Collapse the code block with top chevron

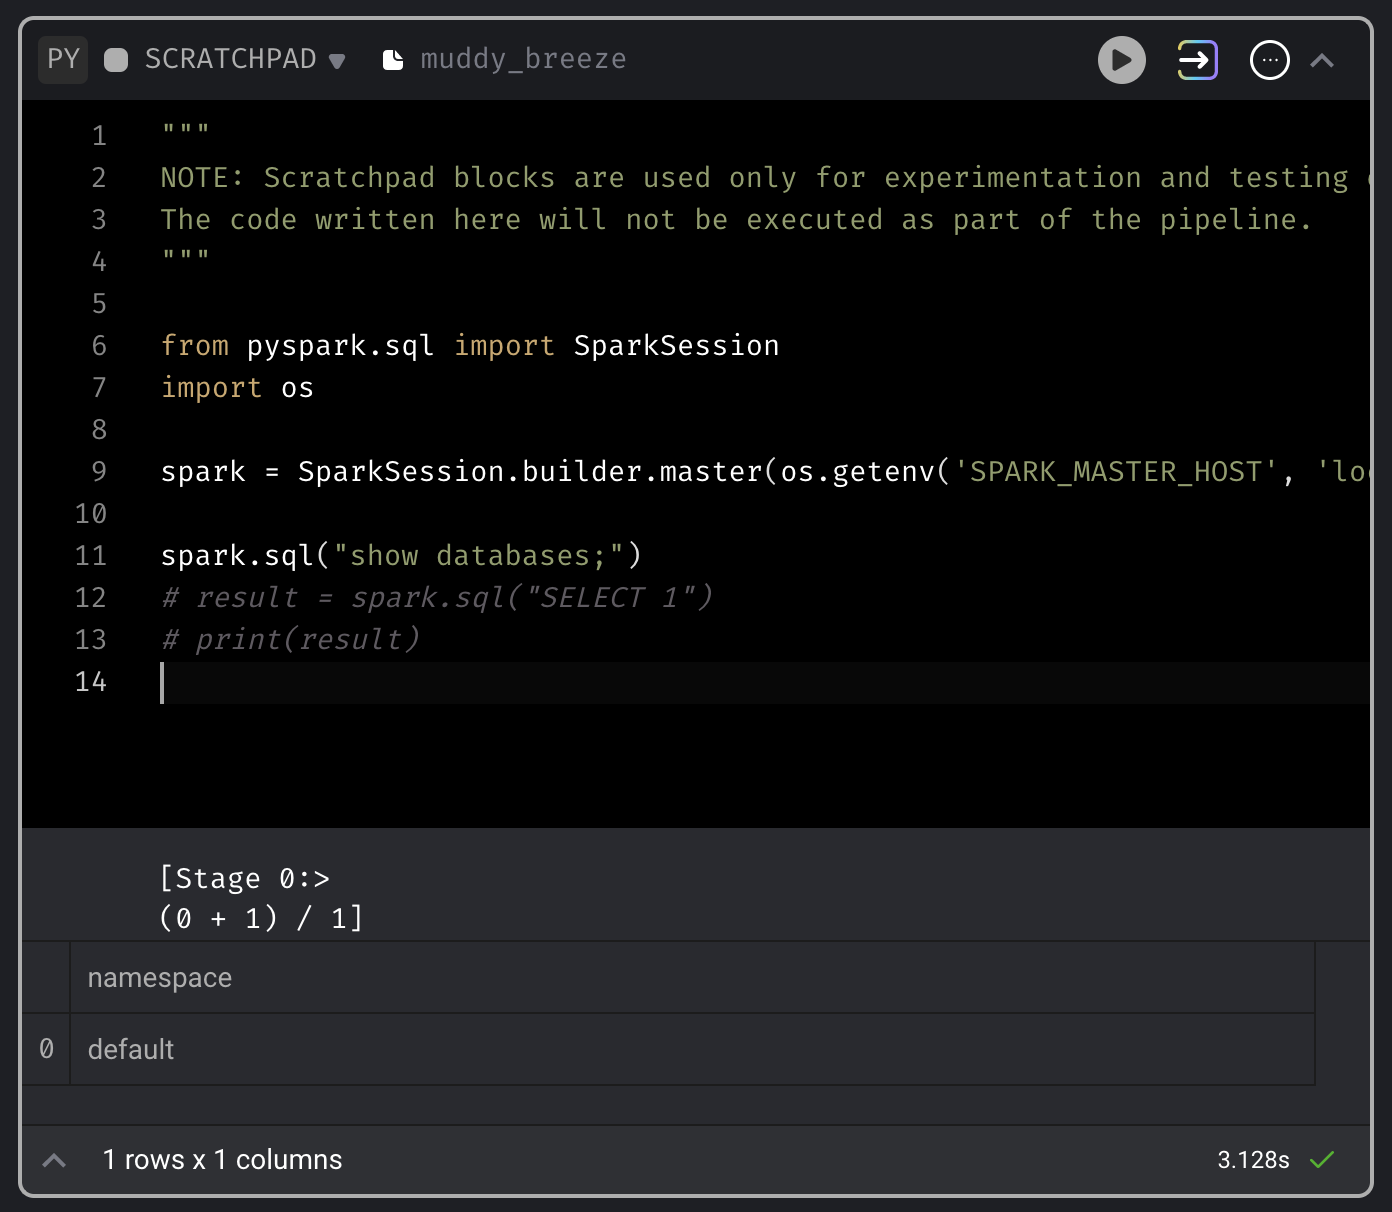pyautogui.click(x=1322, y=61)
